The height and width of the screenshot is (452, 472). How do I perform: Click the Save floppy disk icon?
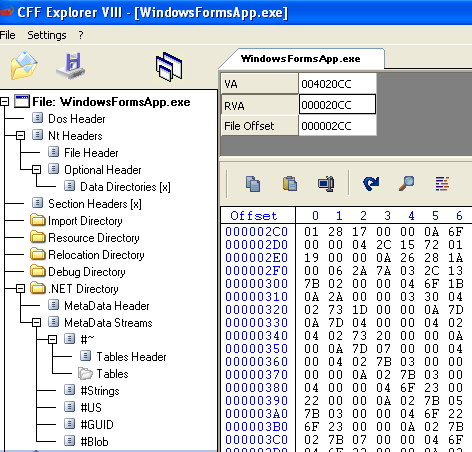pyautogui.click(x=71, y=65)
